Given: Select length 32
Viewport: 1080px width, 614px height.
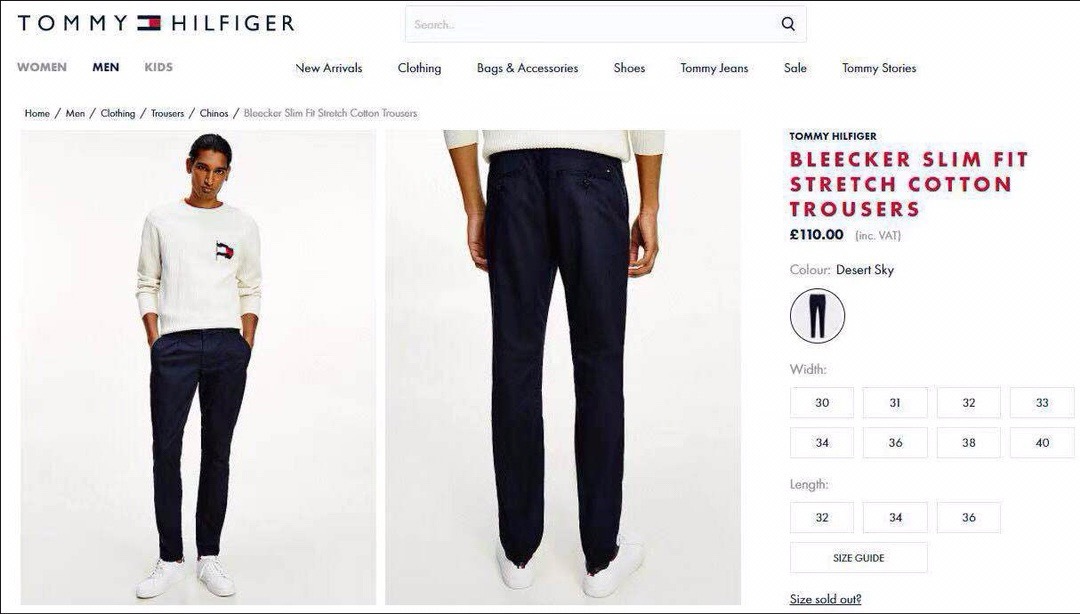Looking at the screenshot, I should click(822, 518).
